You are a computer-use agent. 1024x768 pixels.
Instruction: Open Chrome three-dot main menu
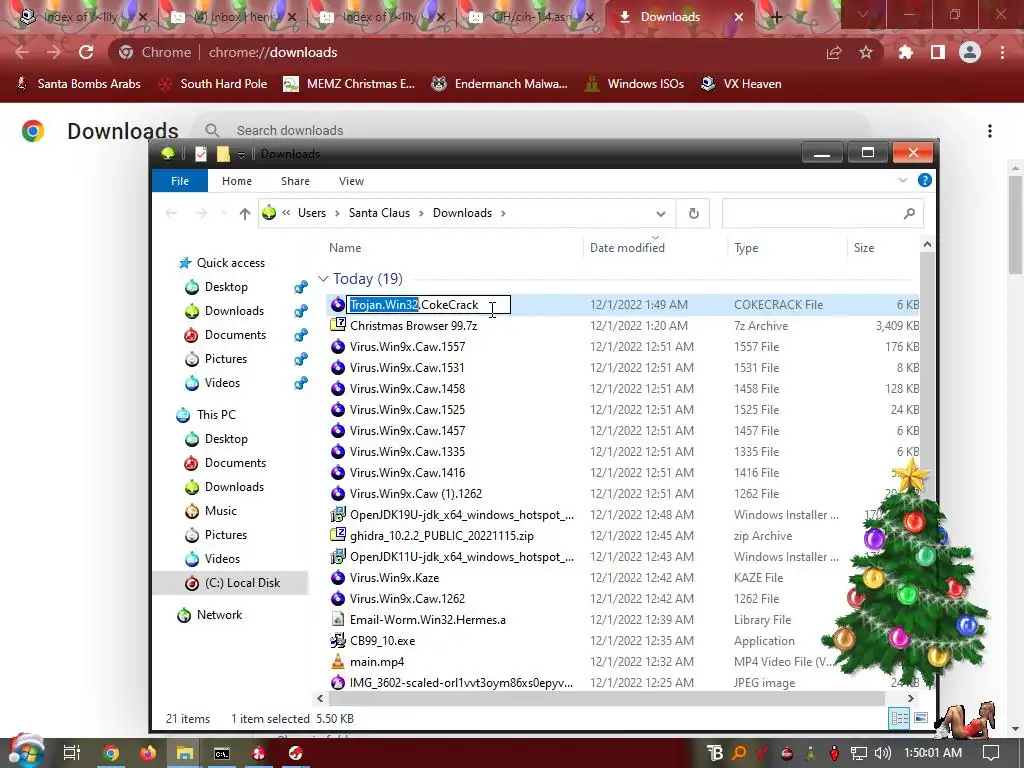(1002, 52)
